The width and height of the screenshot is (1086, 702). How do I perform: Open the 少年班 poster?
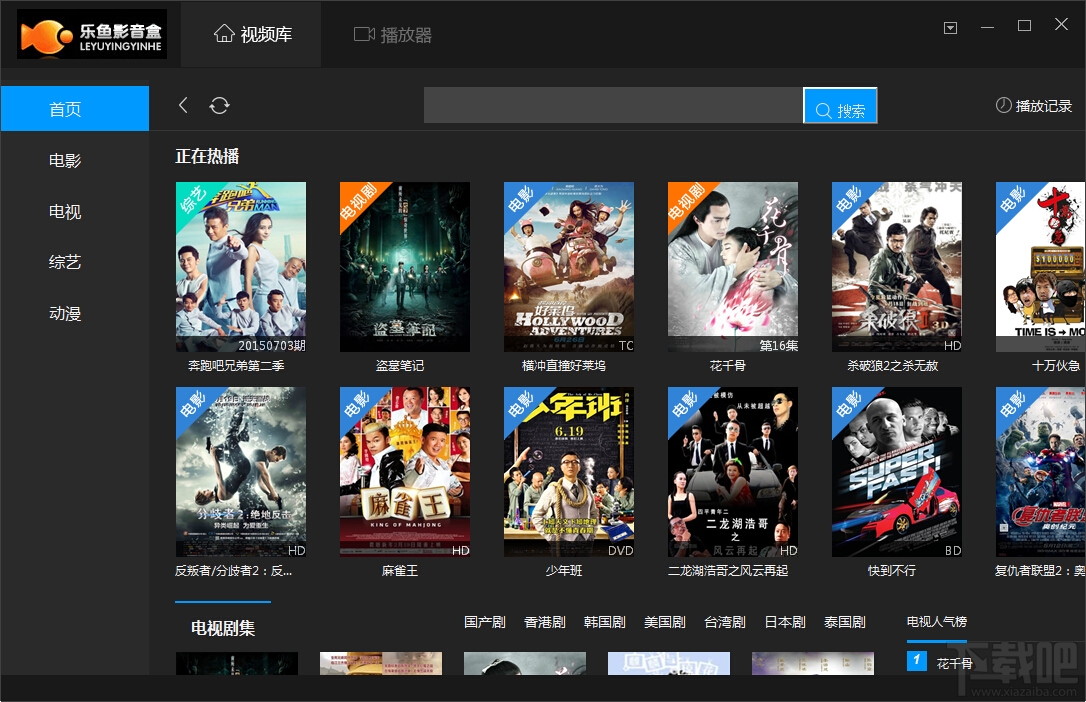pyautogui.click(x=569, y=472)
